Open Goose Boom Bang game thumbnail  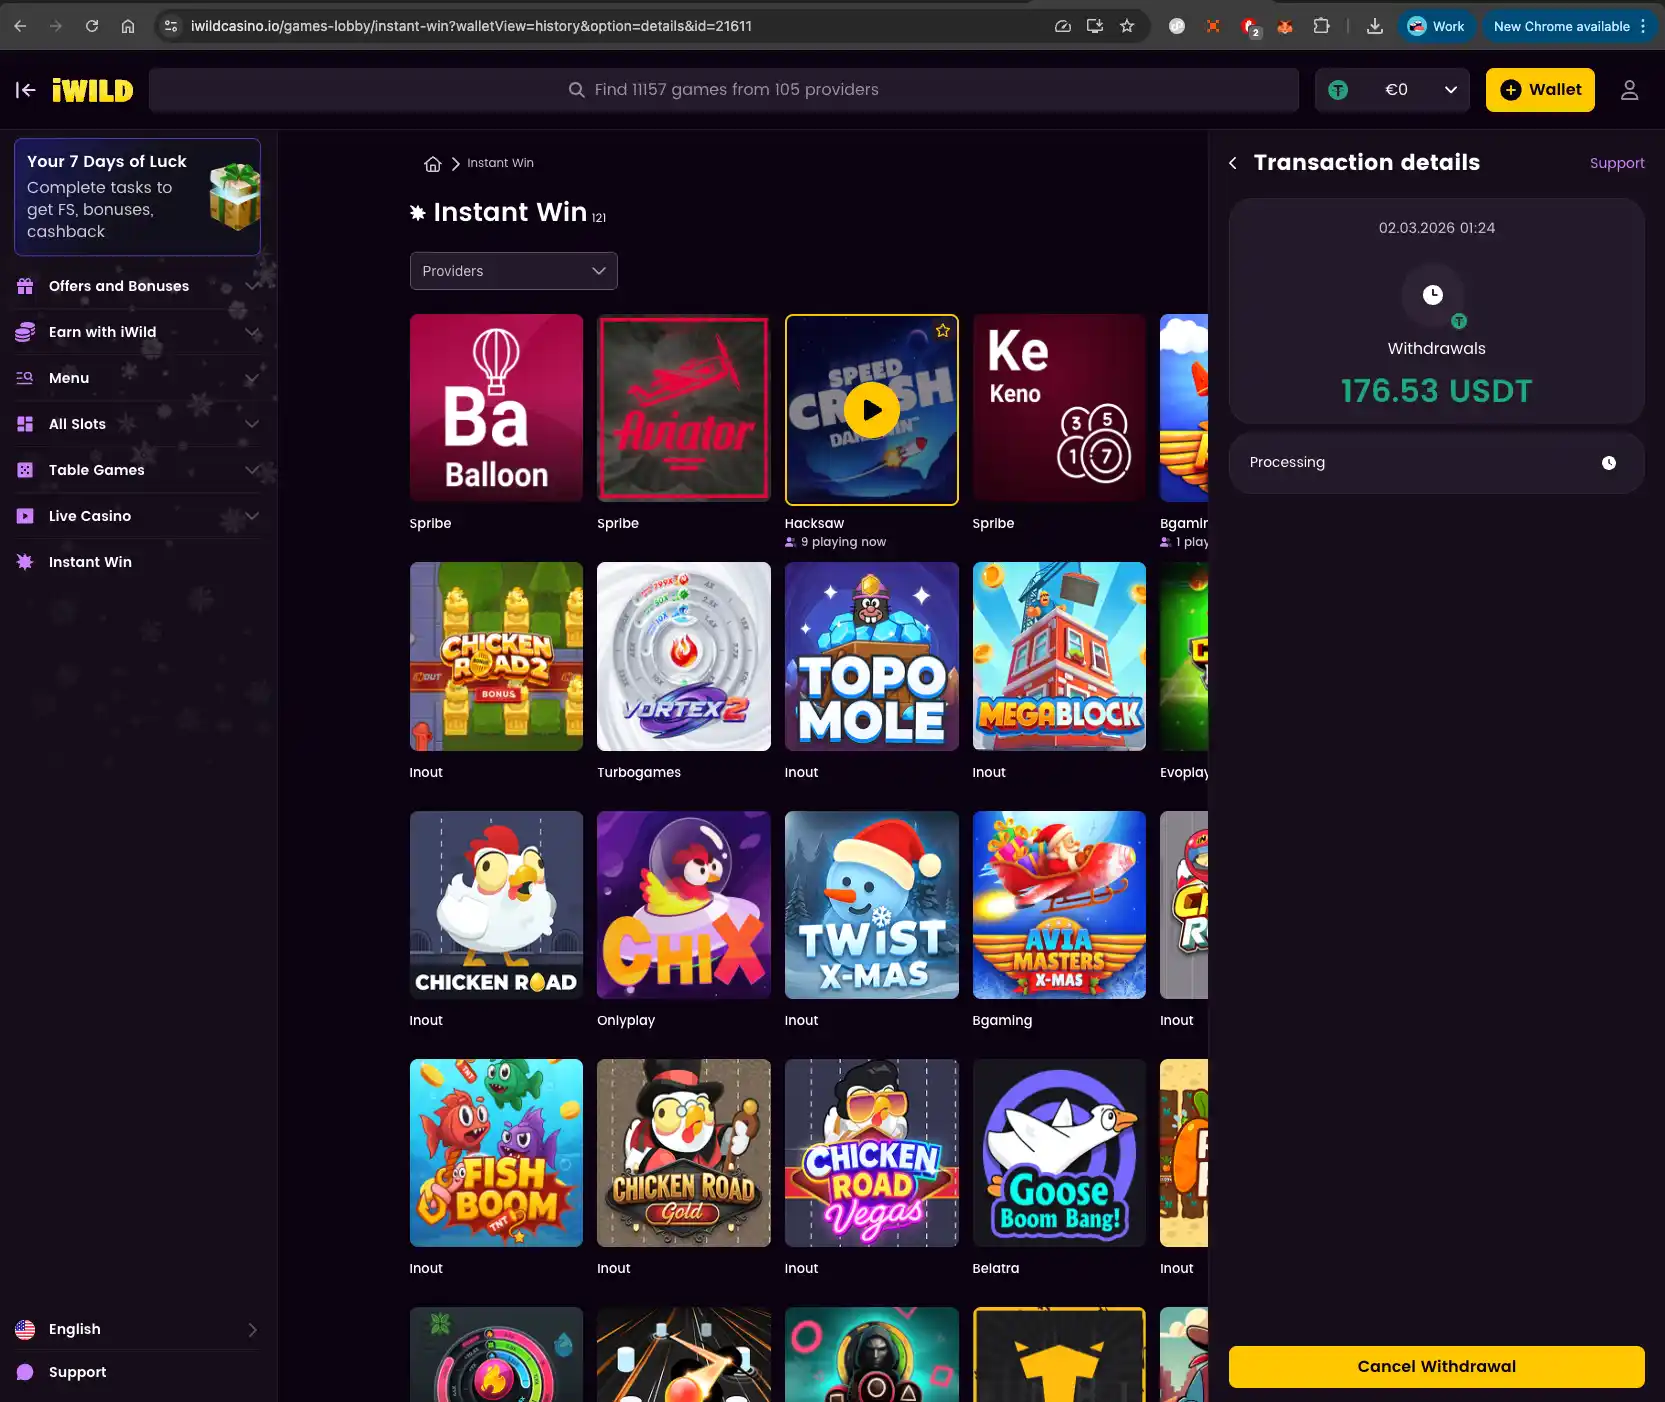1059,1153
